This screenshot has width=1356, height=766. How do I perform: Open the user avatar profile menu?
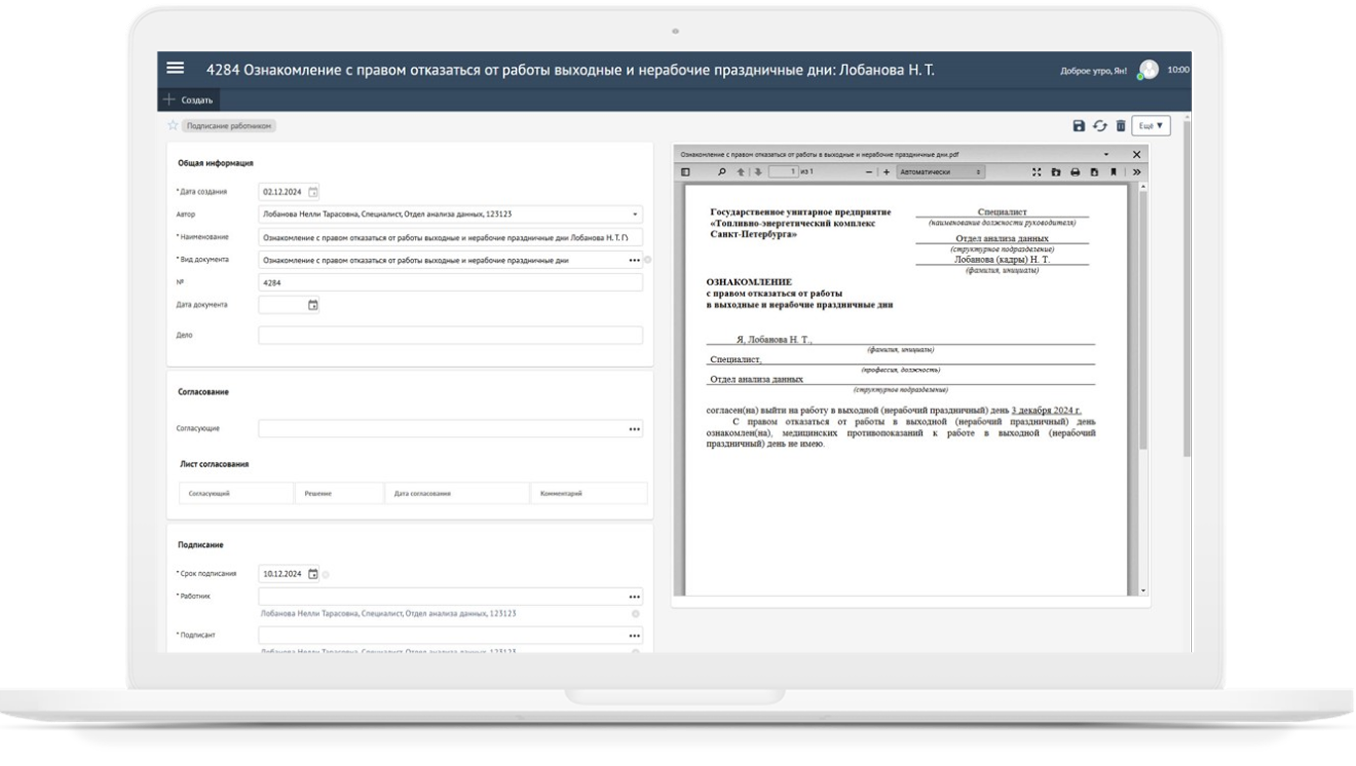tap(1149, 70)
